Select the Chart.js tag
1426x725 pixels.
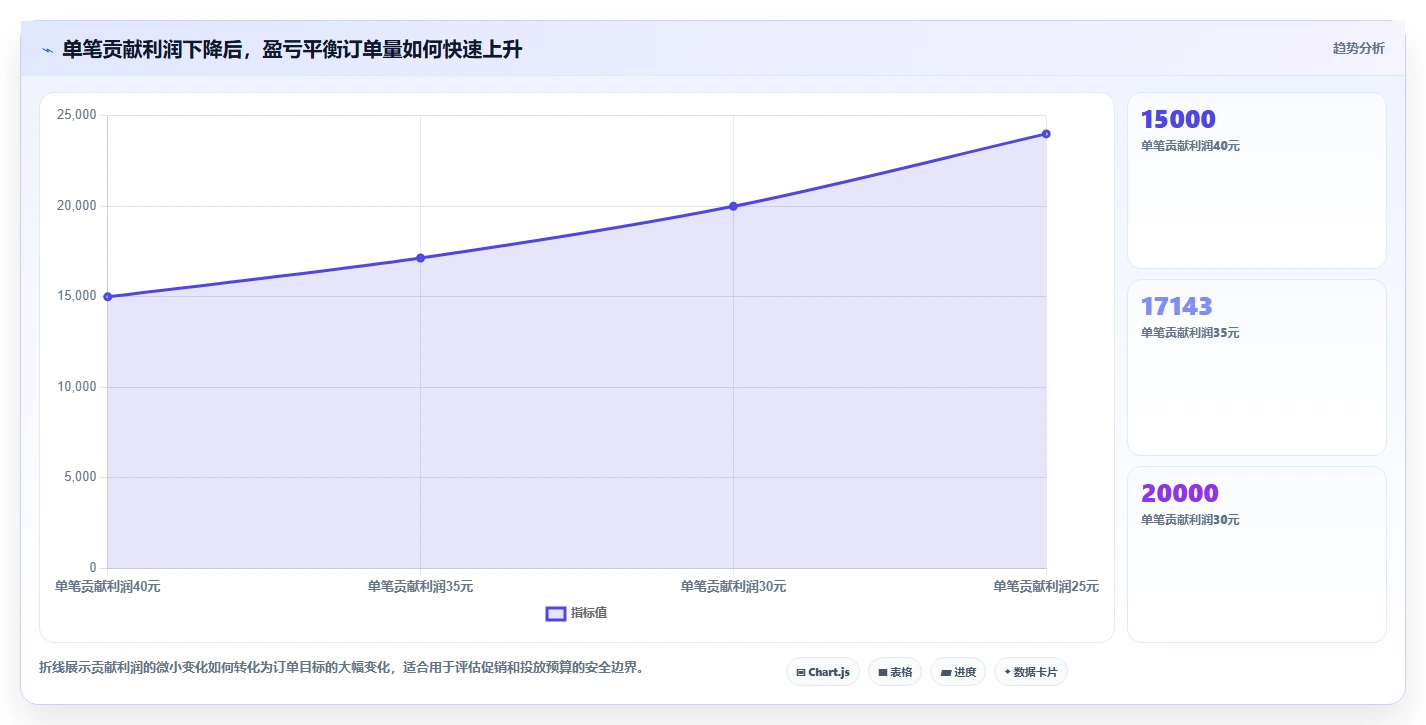tap(823, 672)
